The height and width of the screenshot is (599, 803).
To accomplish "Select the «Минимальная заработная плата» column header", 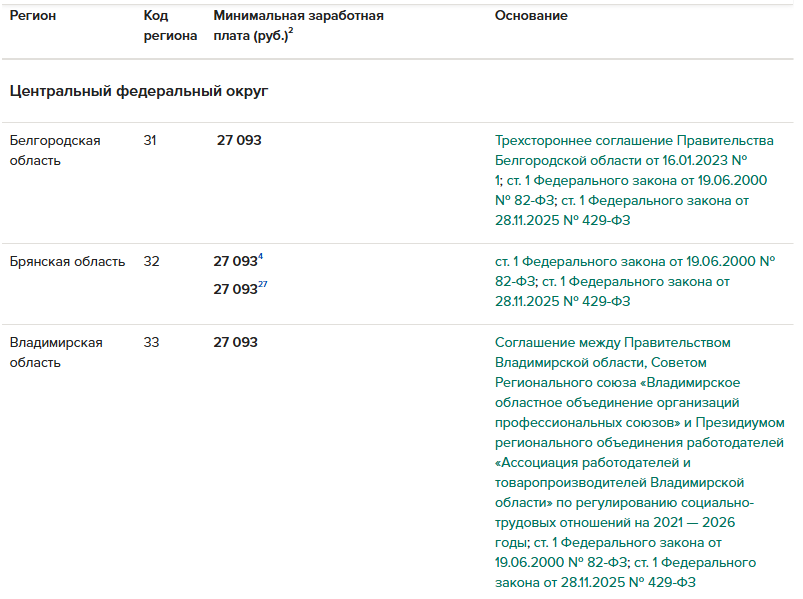I will pyautogui.click(x=298, y=26).
